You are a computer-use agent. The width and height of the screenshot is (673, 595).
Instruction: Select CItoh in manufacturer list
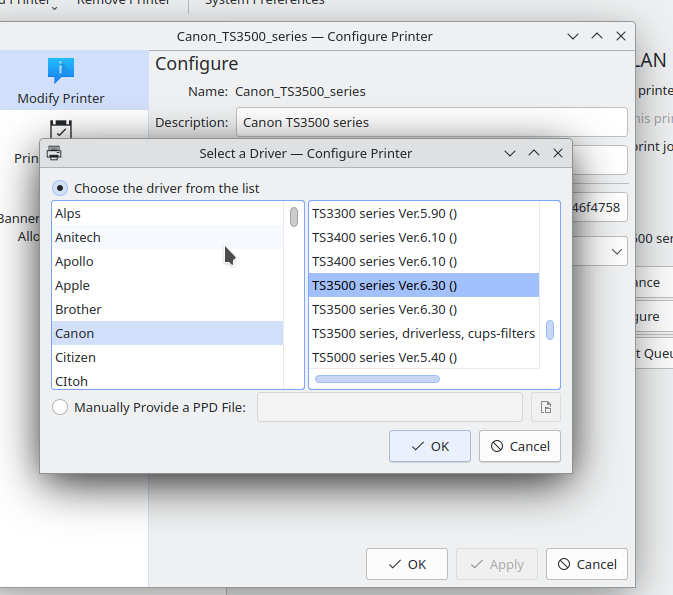(x=167, y=380)
